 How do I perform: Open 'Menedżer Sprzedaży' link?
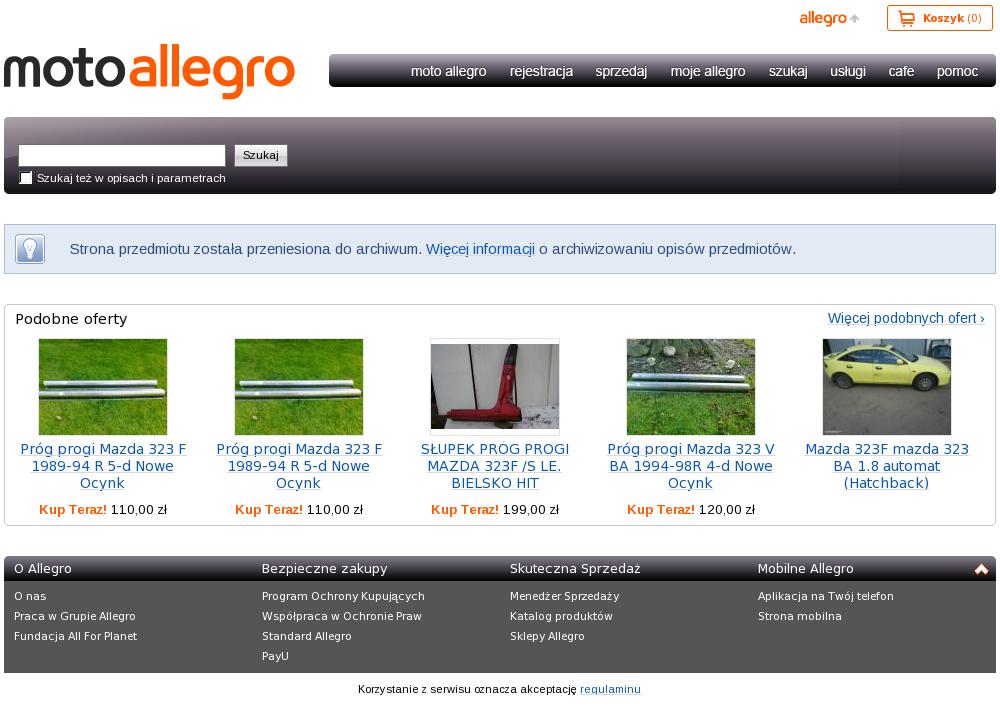(564, 596)
